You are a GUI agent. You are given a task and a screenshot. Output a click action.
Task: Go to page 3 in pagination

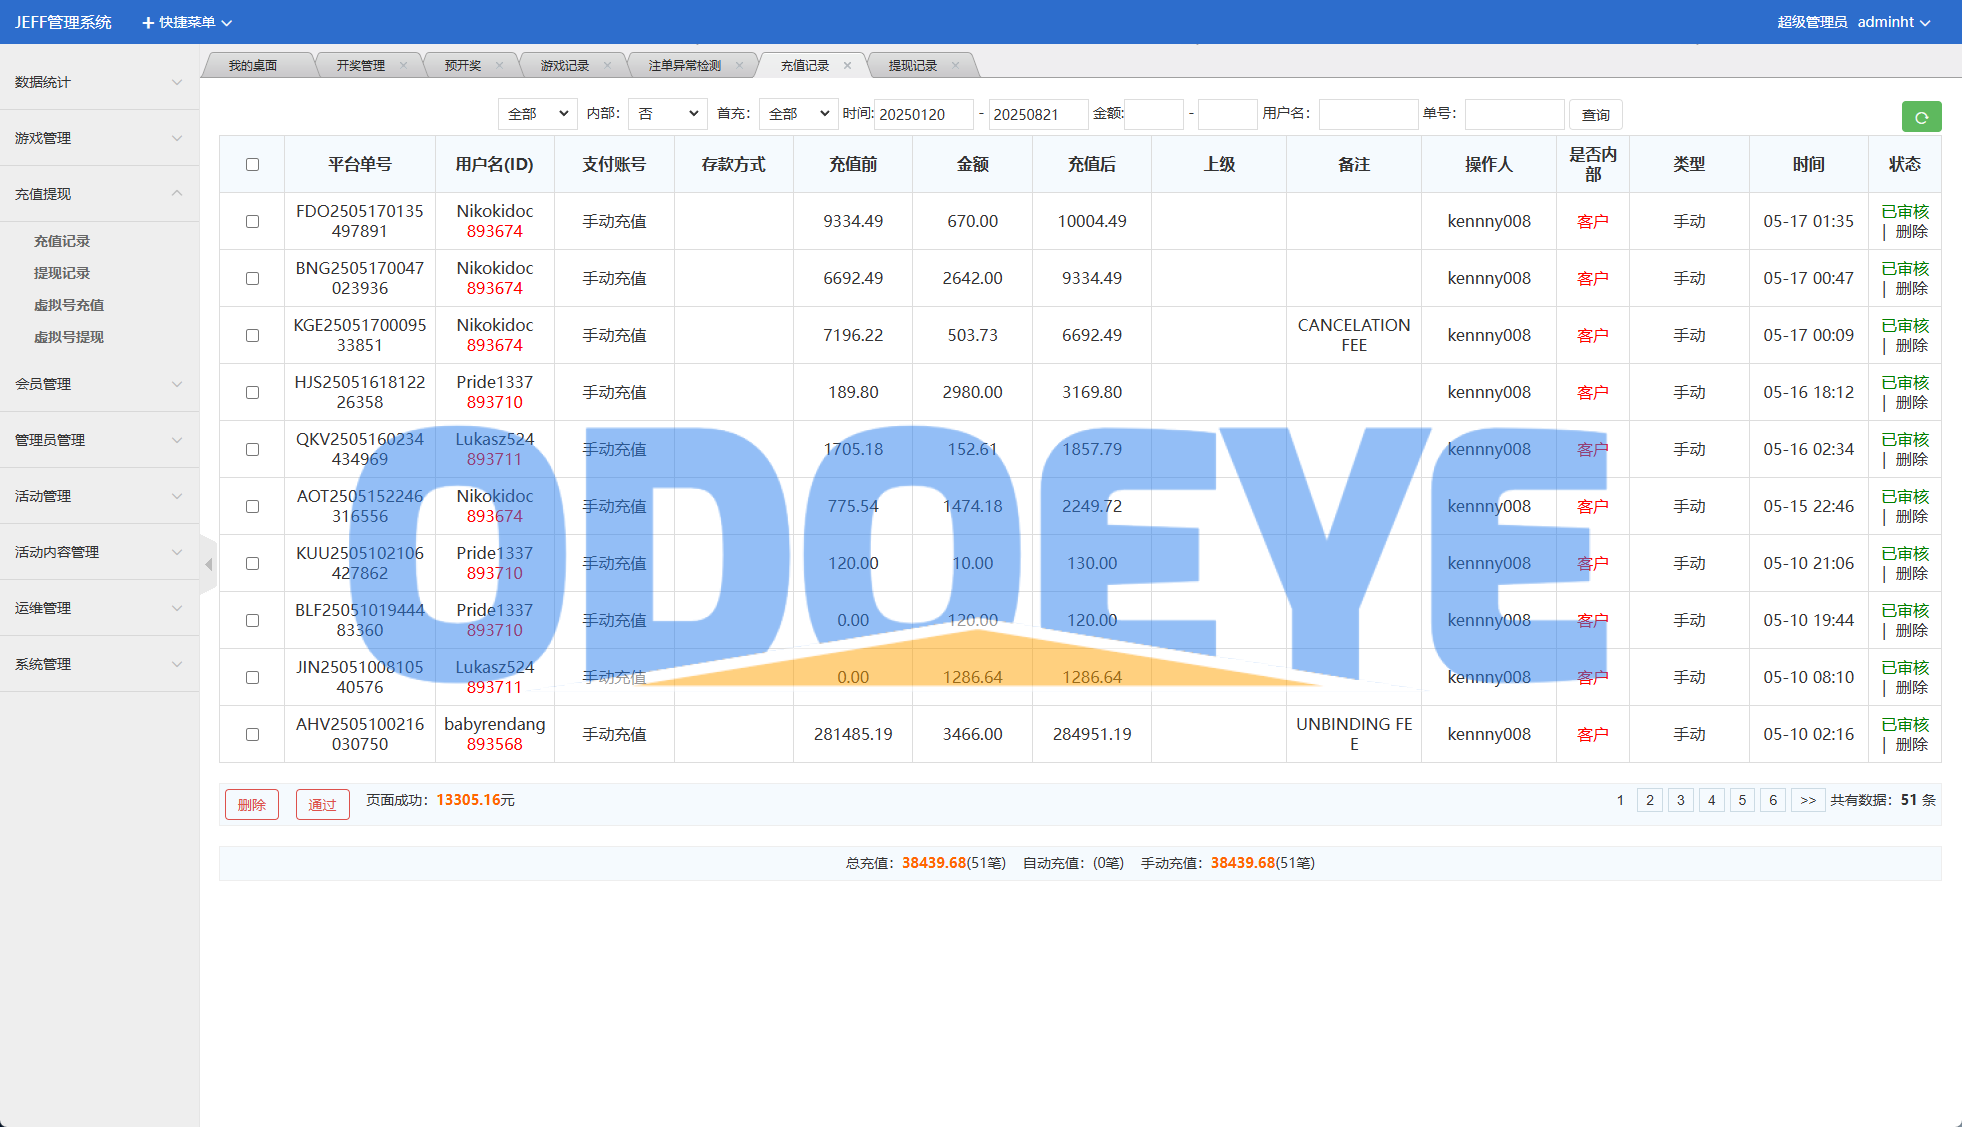(1680, 800)
